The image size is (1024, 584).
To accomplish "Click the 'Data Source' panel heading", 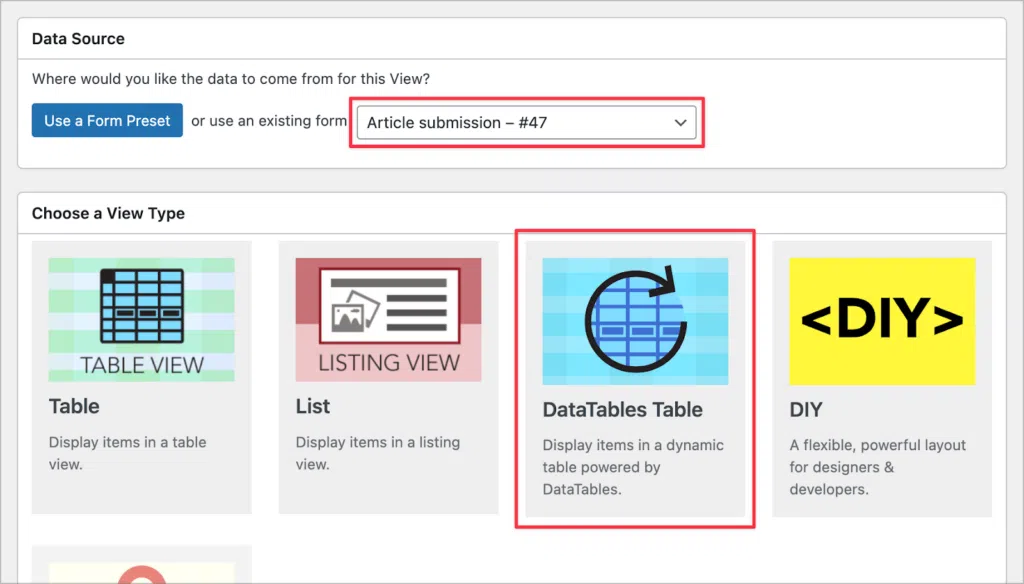I will point(78,39).
